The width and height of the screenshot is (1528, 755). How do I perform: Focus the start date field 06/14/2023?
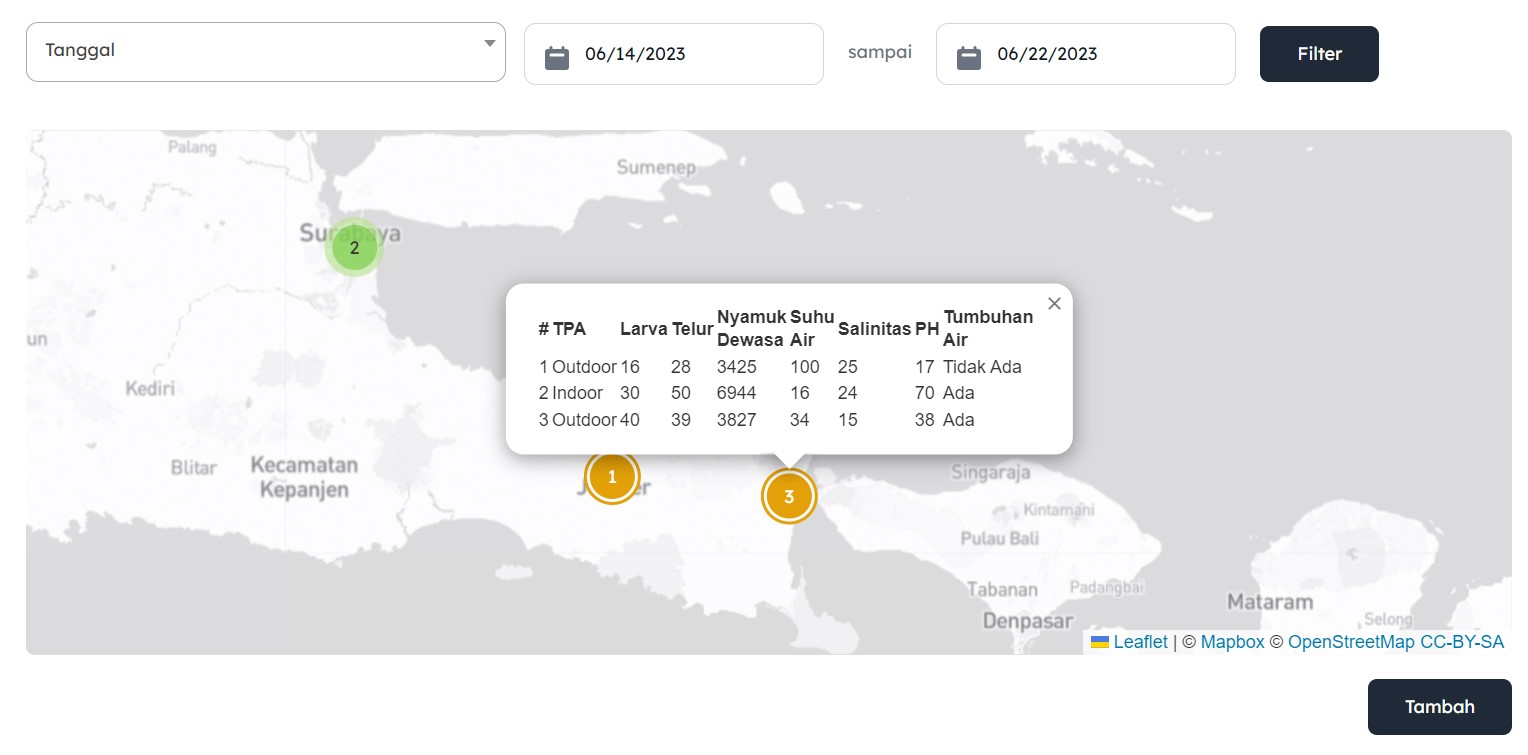point(674,54)
